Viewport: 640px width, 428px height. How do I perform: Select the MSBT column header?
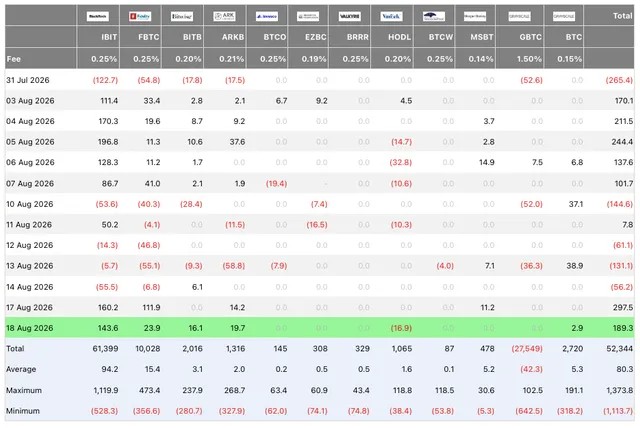pos(482,37)
